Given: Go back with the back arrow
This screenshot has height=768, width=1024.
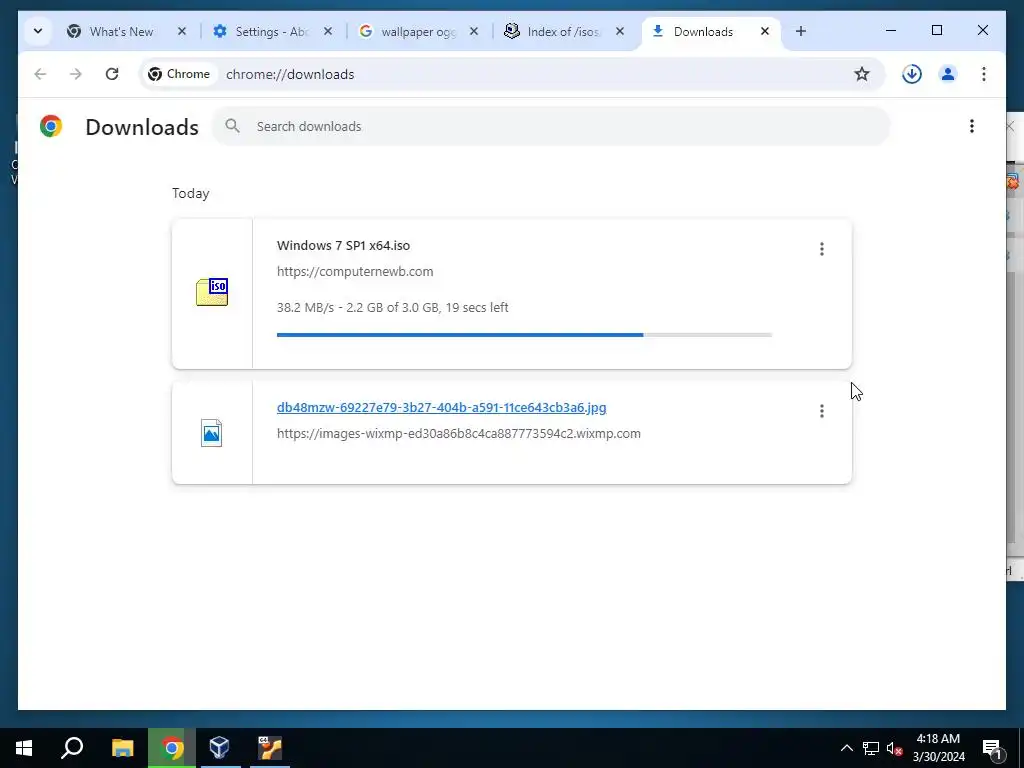Looking at the screenshot, I should point(40,74).
